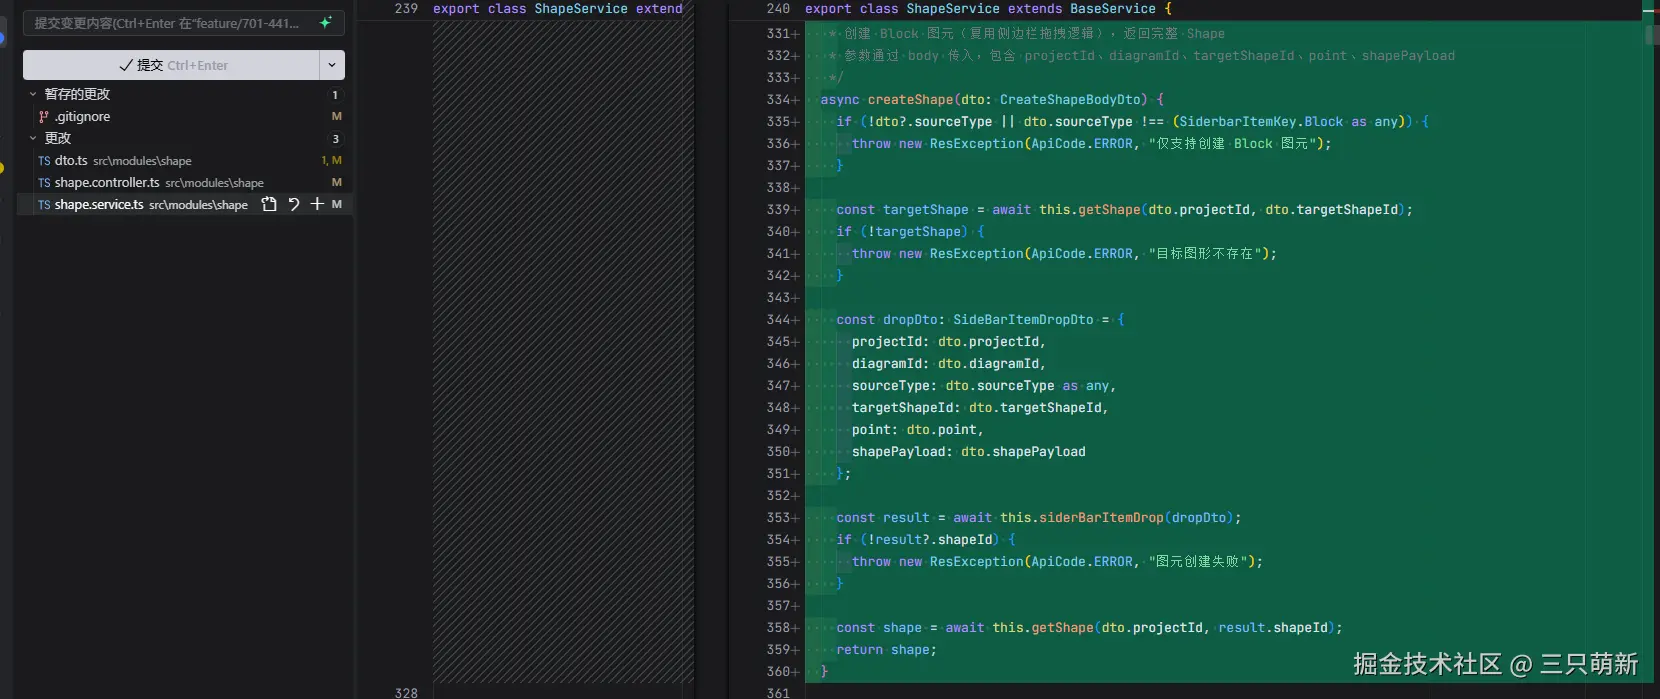Click the M status of .gitignore

coord(337,116)
